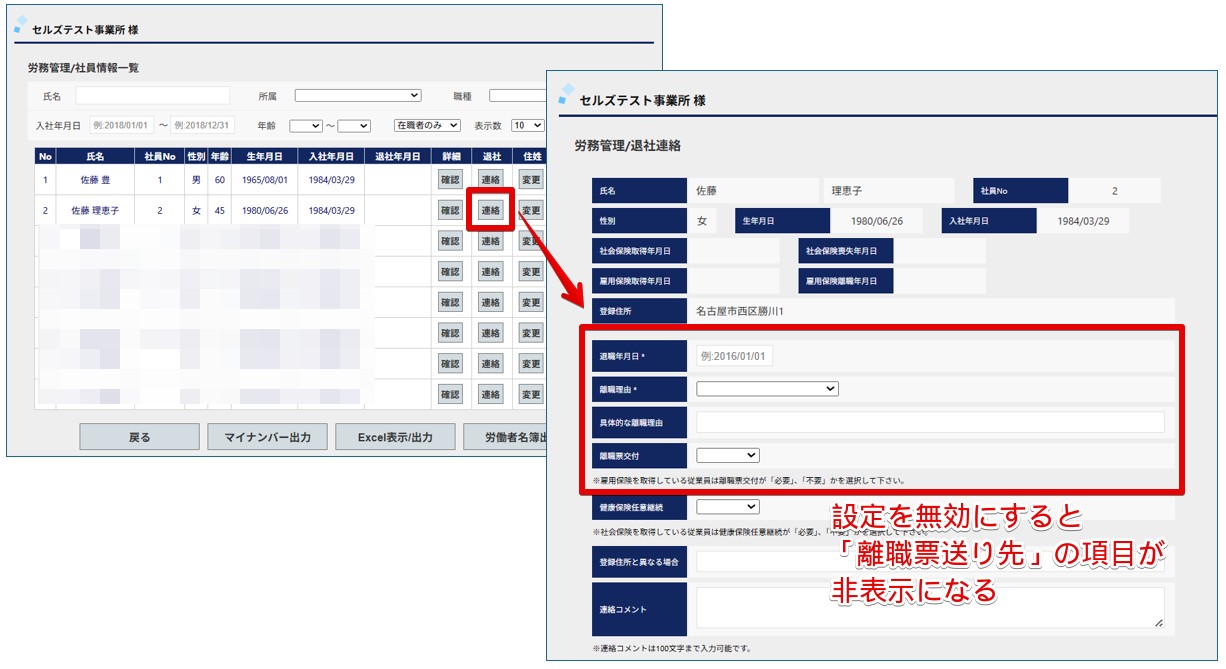
Task: Open the second 年齢 range dropdown
Action: tap(354, 126)
